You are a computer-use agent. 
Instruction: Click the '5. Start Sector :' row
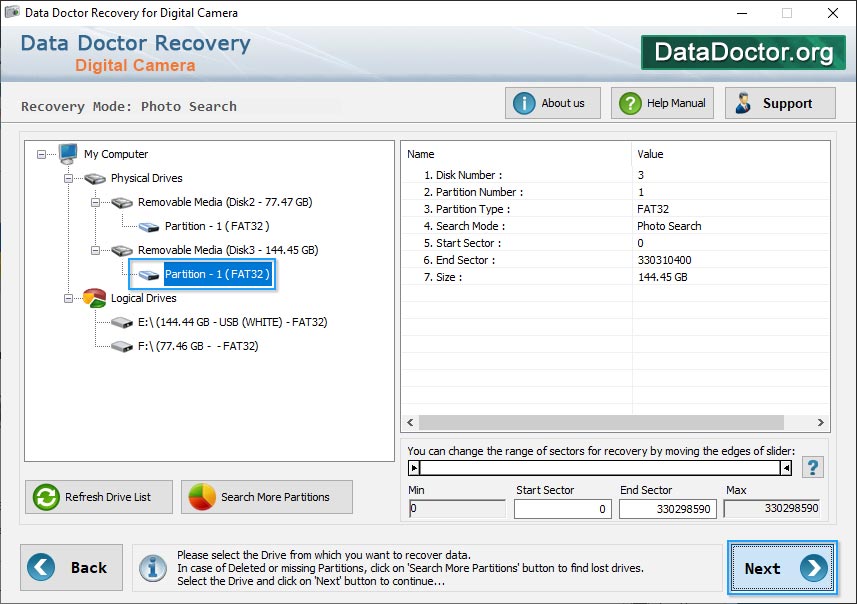pos(615,243)
